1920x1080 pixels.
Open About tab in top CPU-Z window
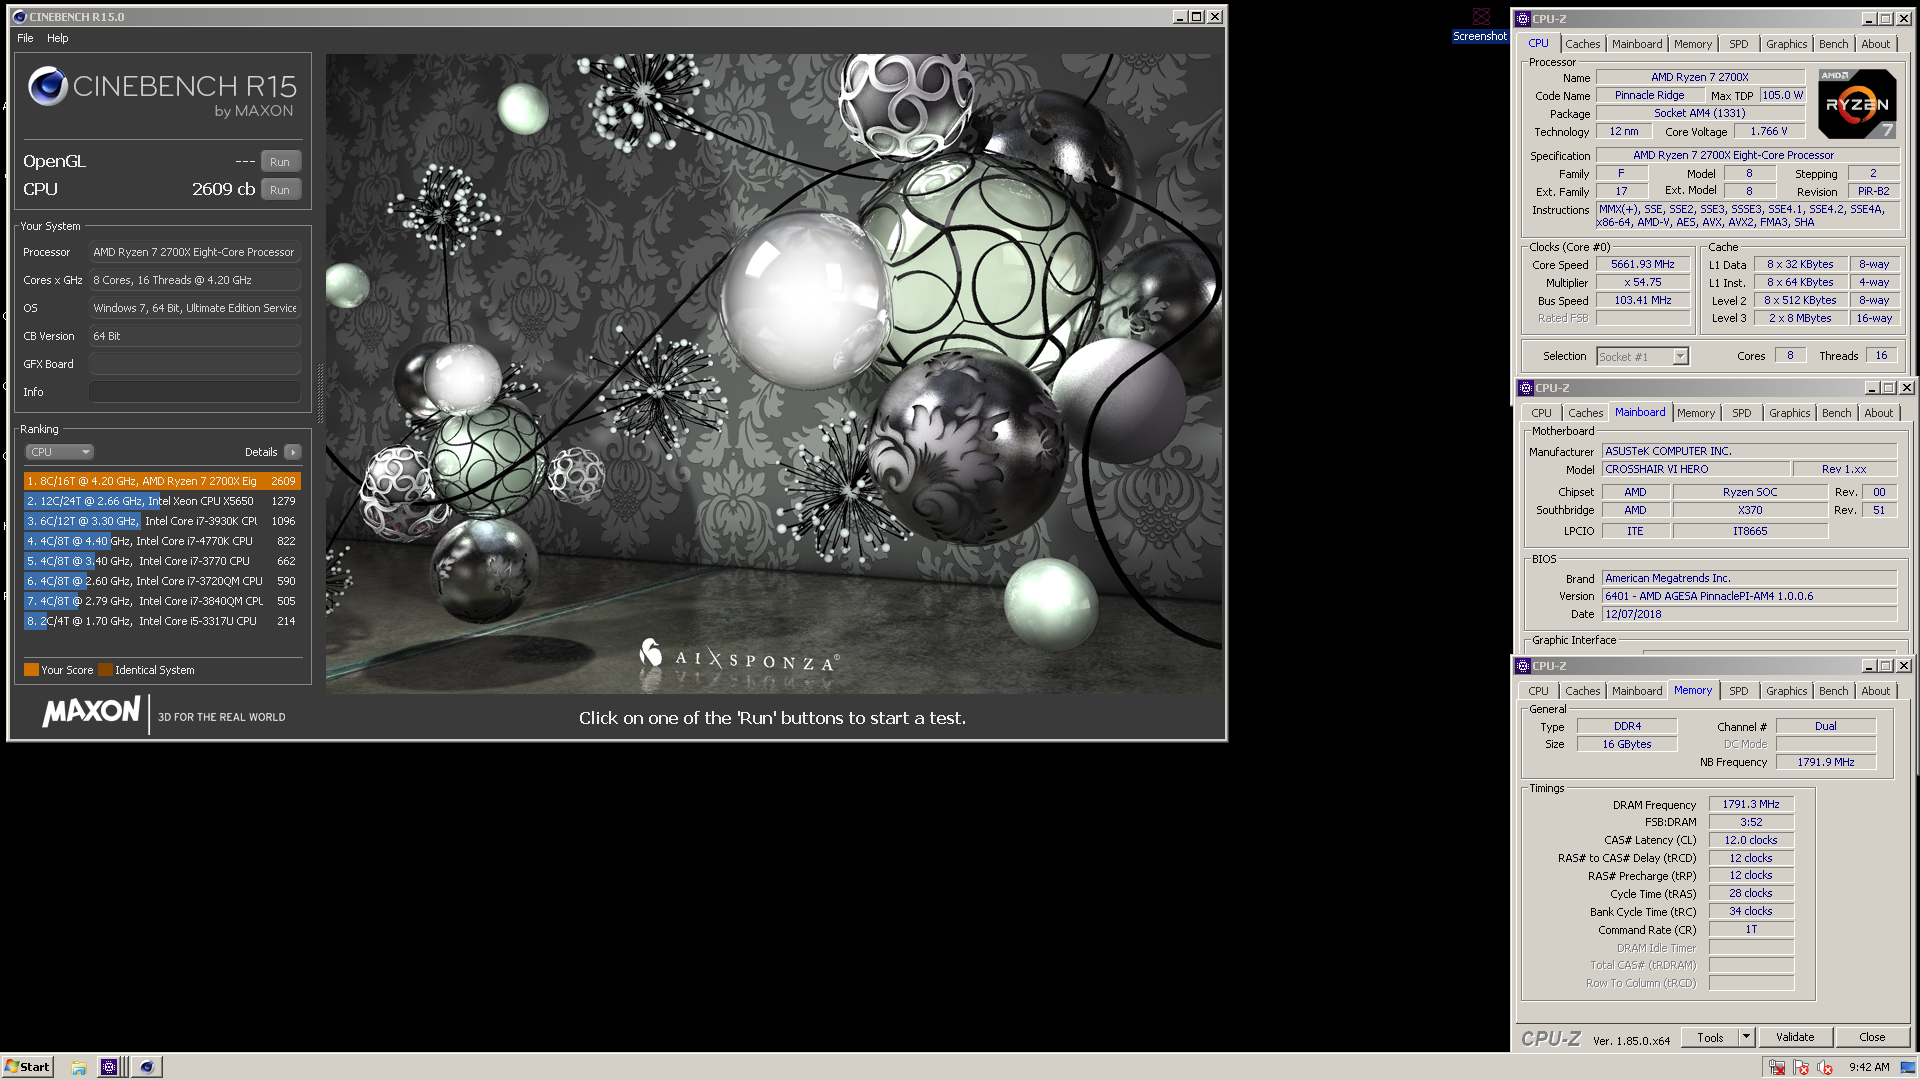1875,44
